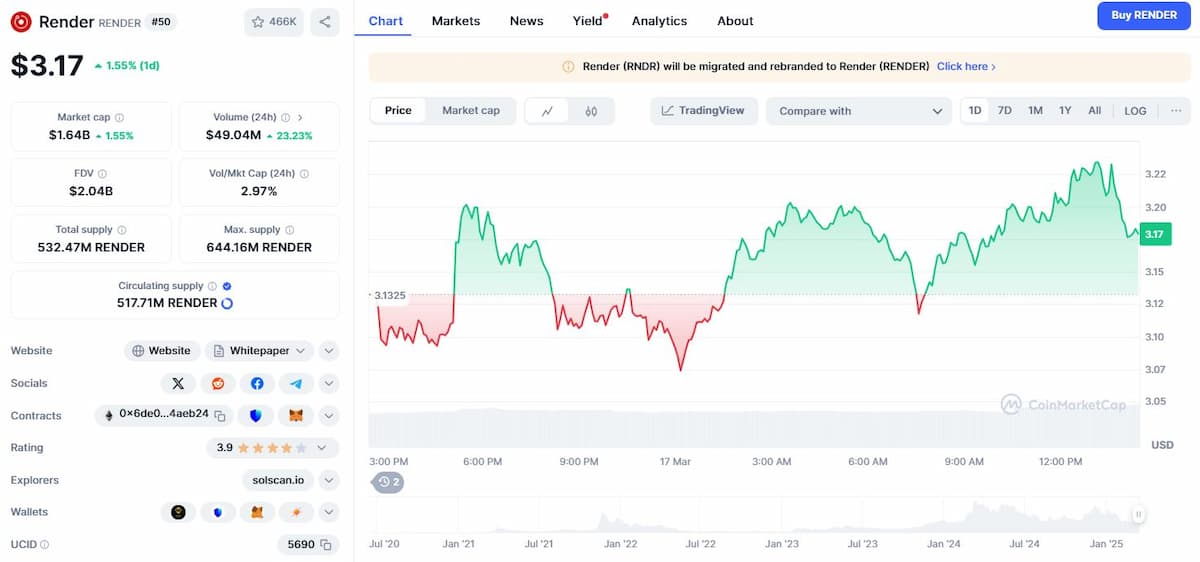Click the Buy RENDER button
Image resolution: width=1200 pixels, height=562 pixels.
[1144, 15]
